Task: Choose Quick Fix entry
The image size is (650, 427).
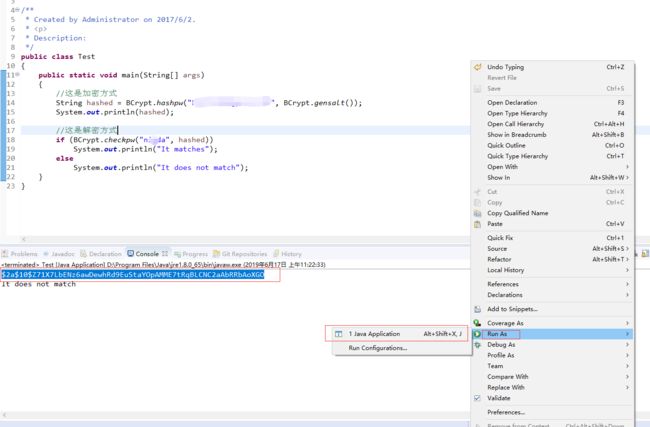Action: click(553, 238)
